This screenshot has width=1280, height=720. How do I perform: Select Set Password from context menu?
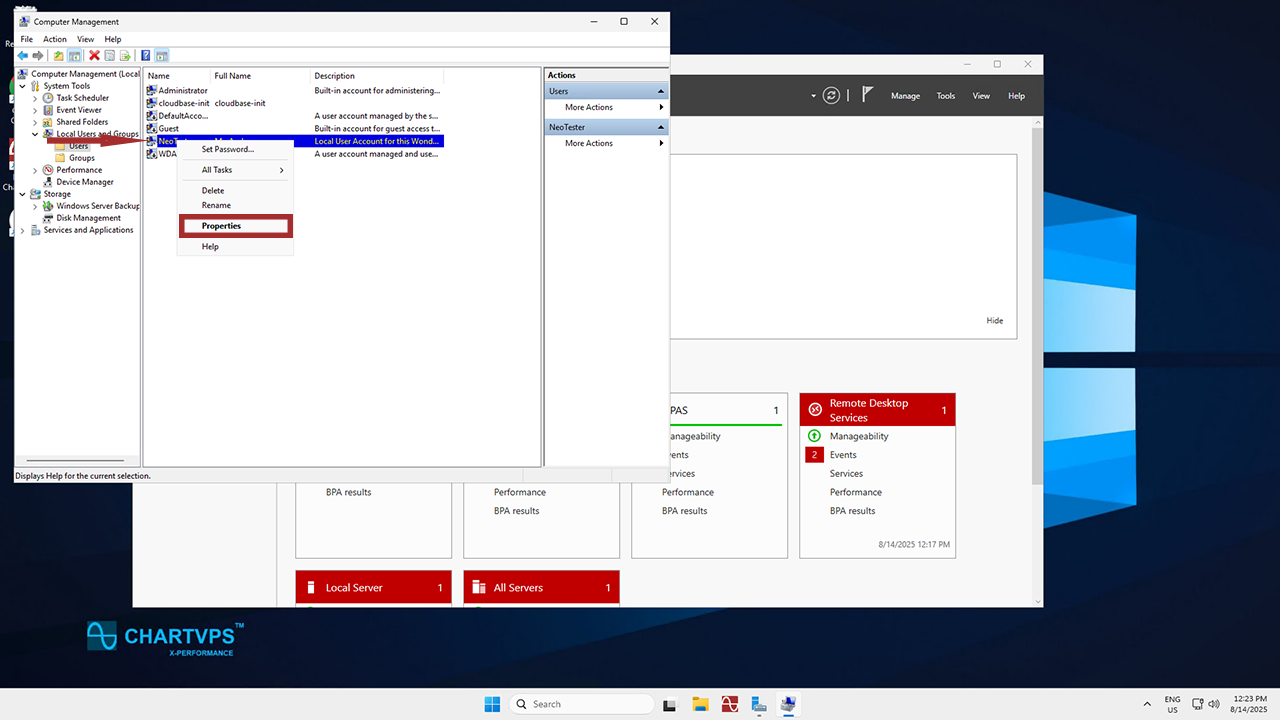227,149
